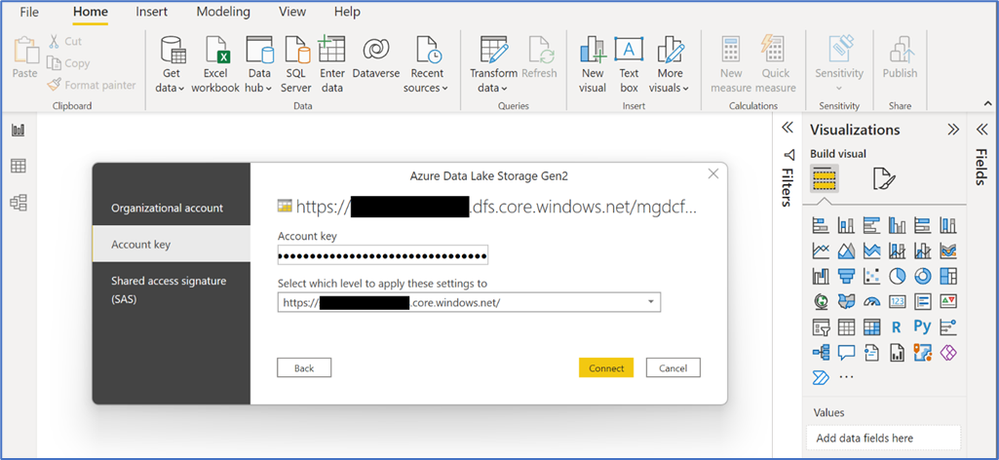Select the R script visual

(x=897, y=327)
